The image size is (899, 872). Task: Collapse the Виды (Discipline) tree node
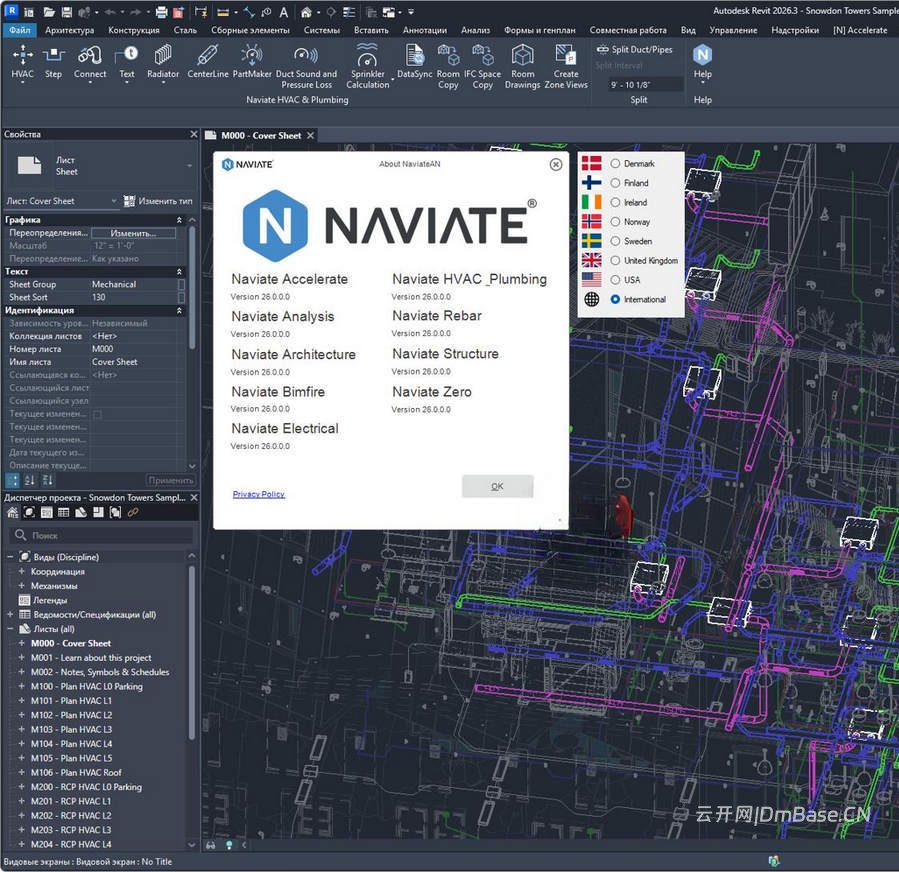click(x=10, y=557)
